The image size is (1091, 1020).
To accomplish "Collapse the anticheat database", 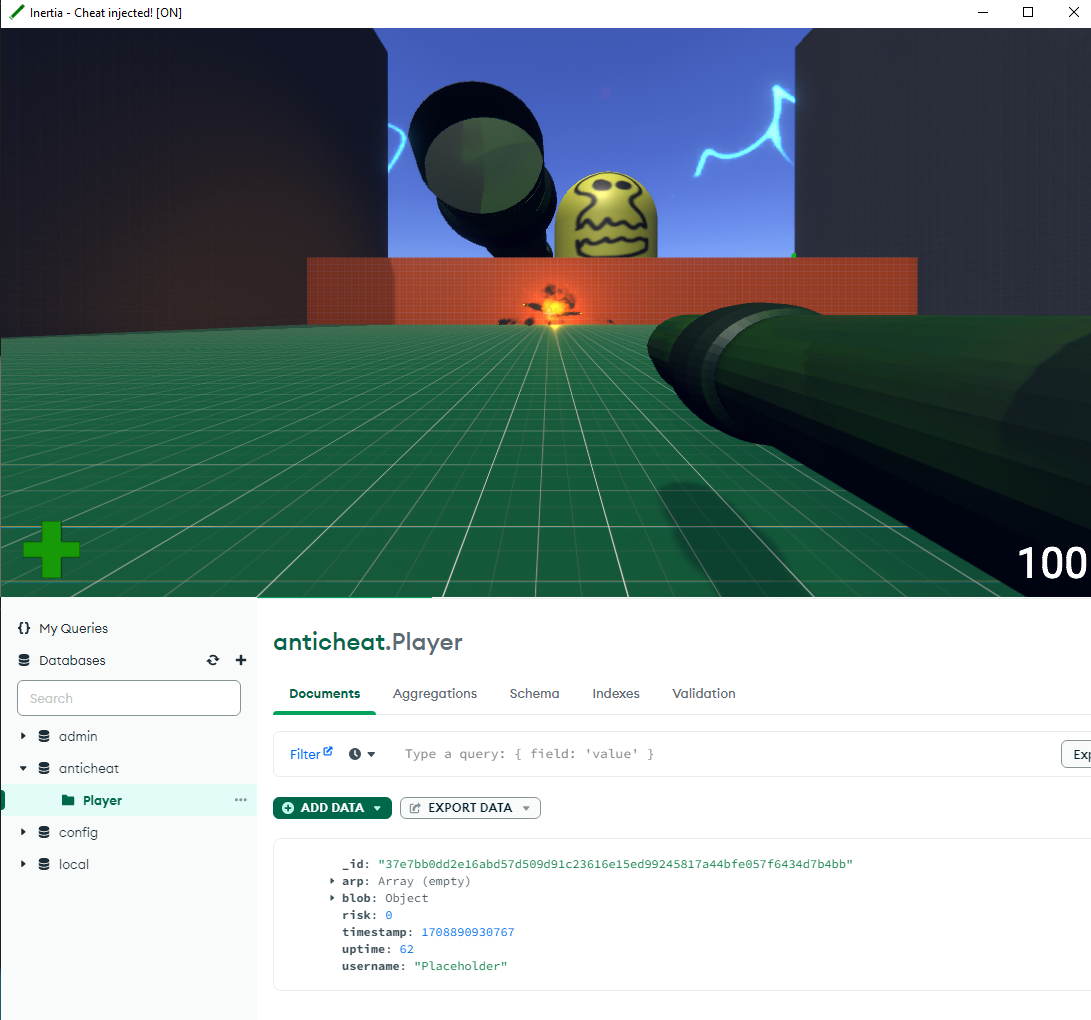I will coord(23,768).
